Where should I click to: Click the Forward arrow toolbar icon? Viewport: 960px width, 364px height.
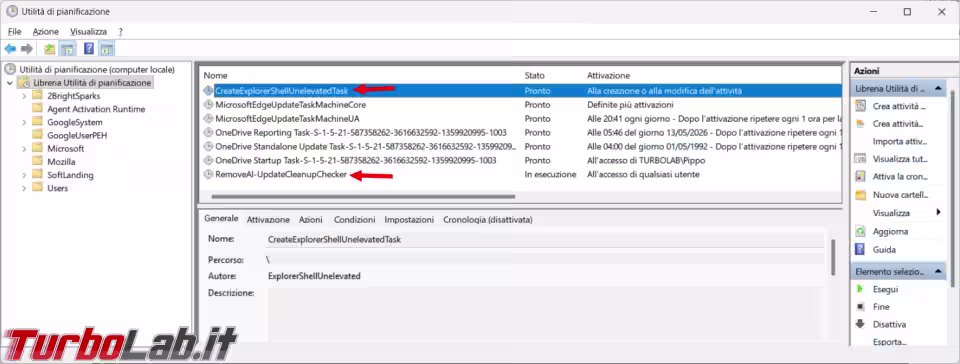(x=26, y=49)
